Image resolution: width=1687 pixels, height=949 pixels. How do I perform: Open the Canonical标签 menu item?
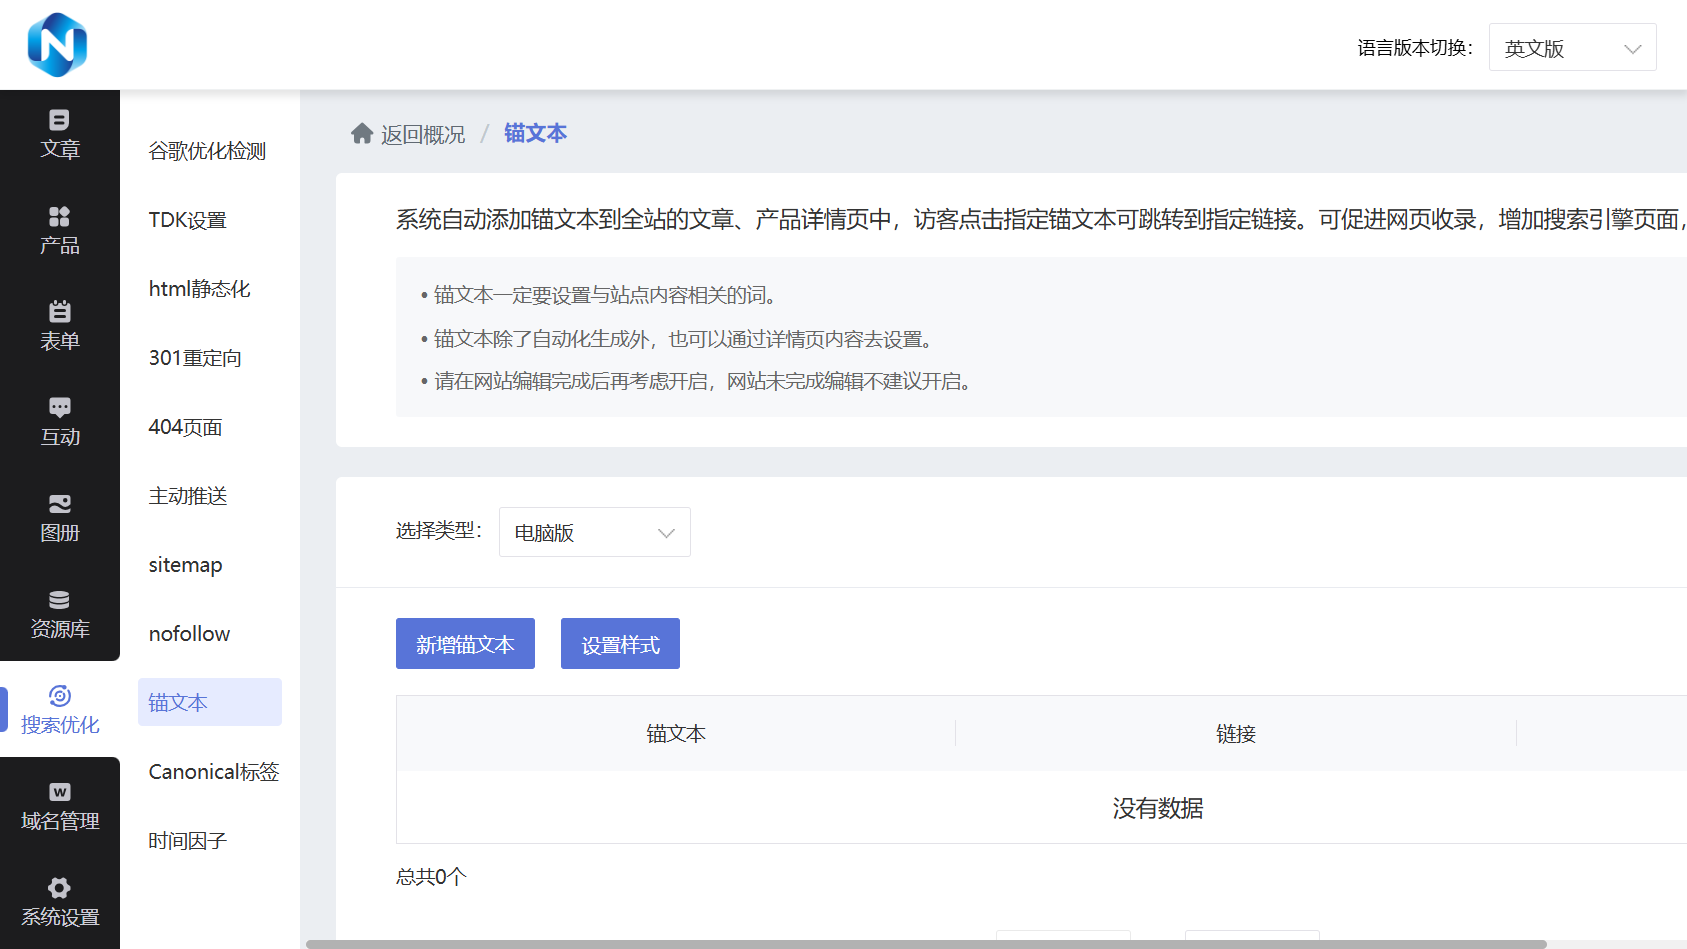pos(214,772)
